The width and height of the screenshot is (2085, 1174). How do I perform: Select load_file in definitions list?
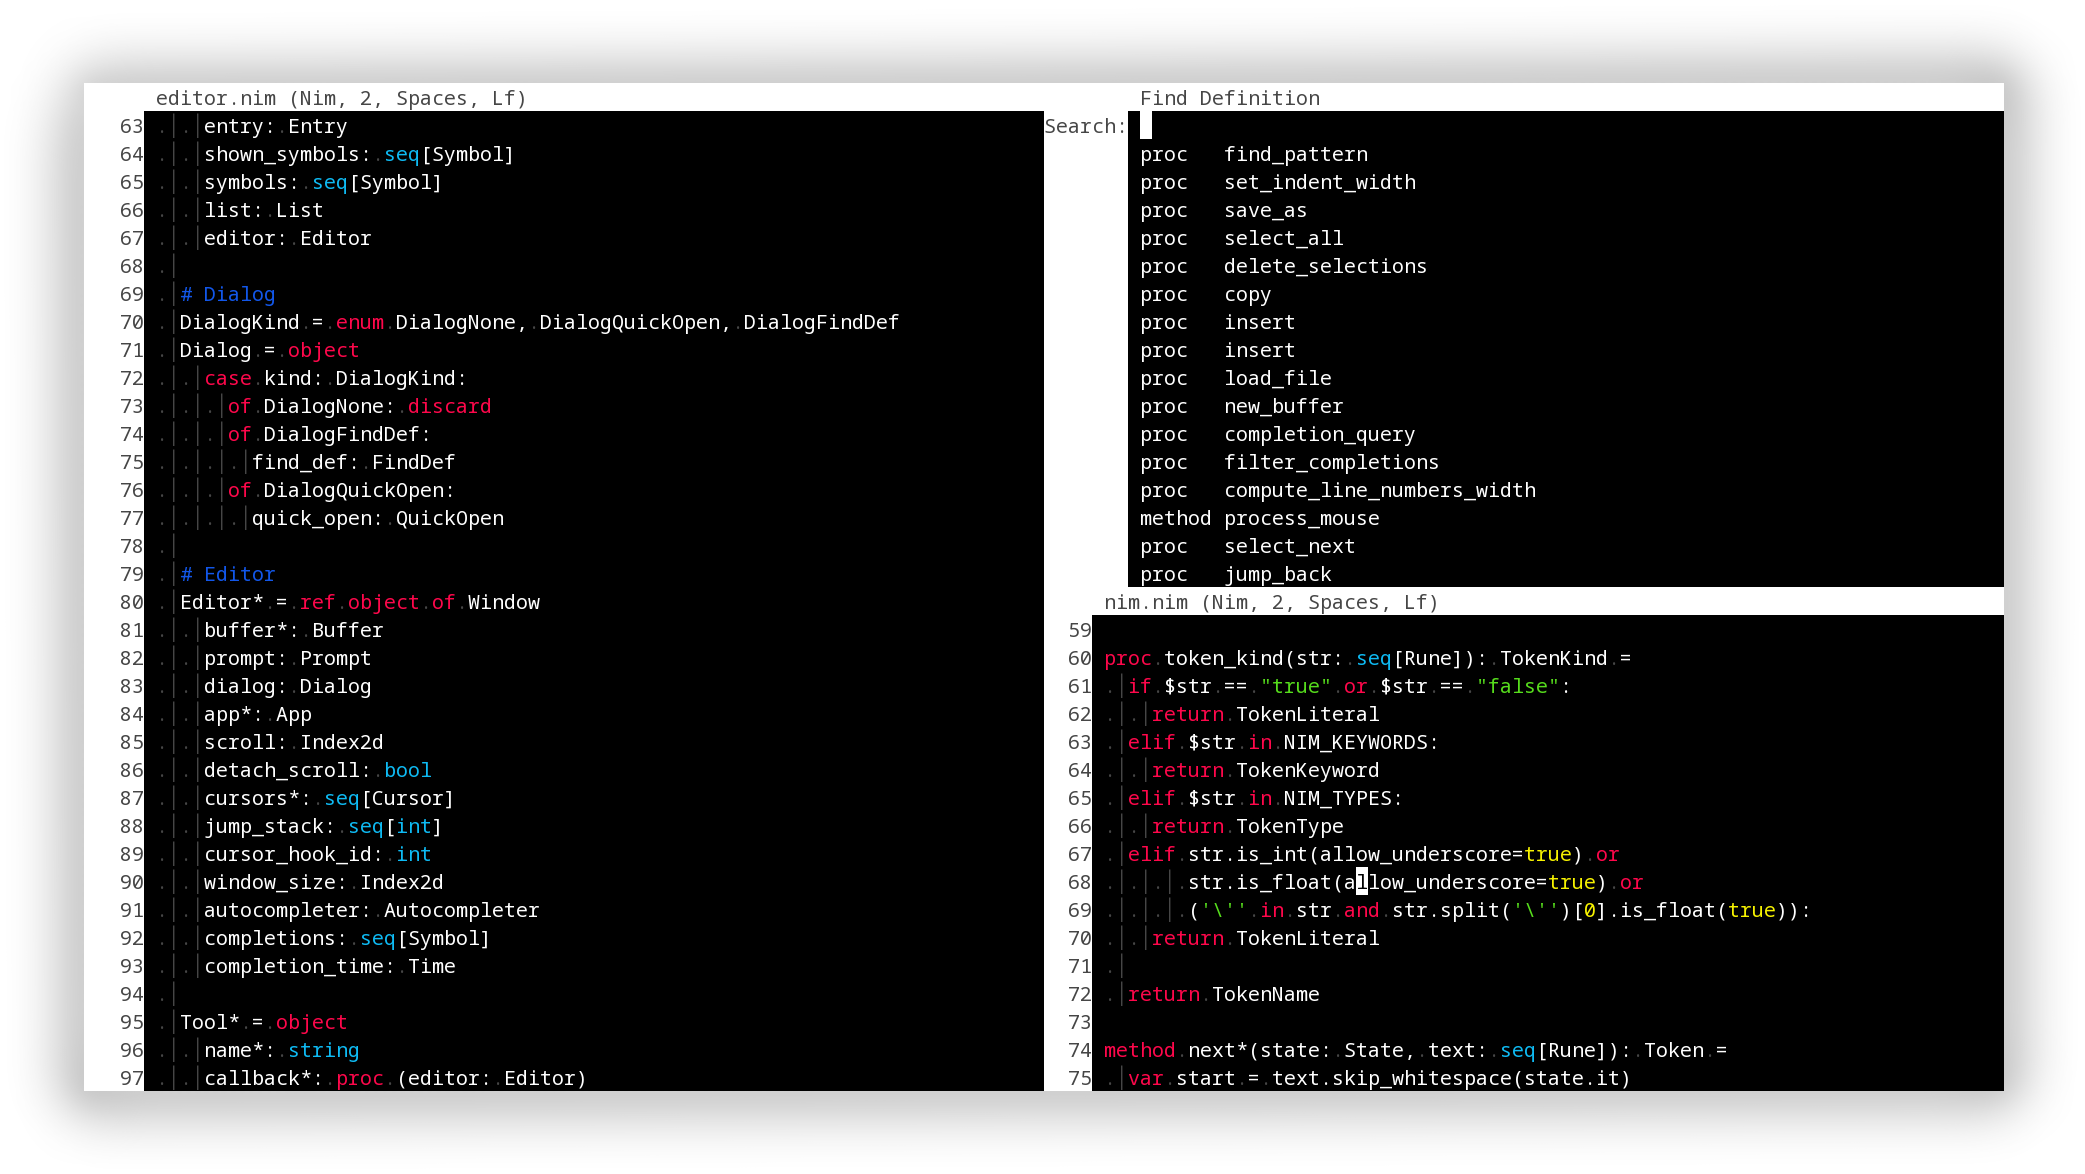click(x=1277, y=378)
